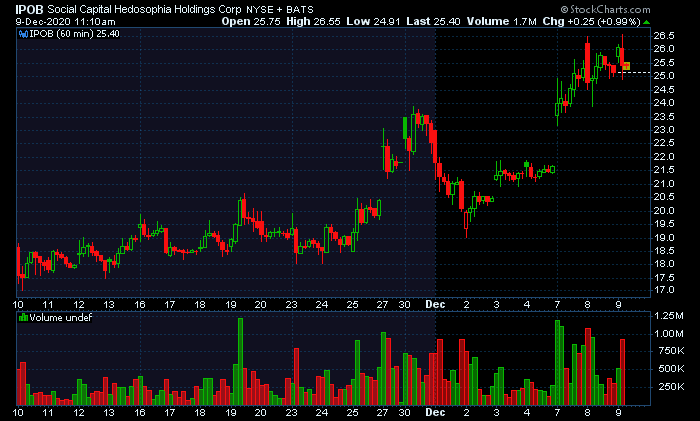Click the tallest green volume bar on the 19th
700x421 pixels.
241,361
